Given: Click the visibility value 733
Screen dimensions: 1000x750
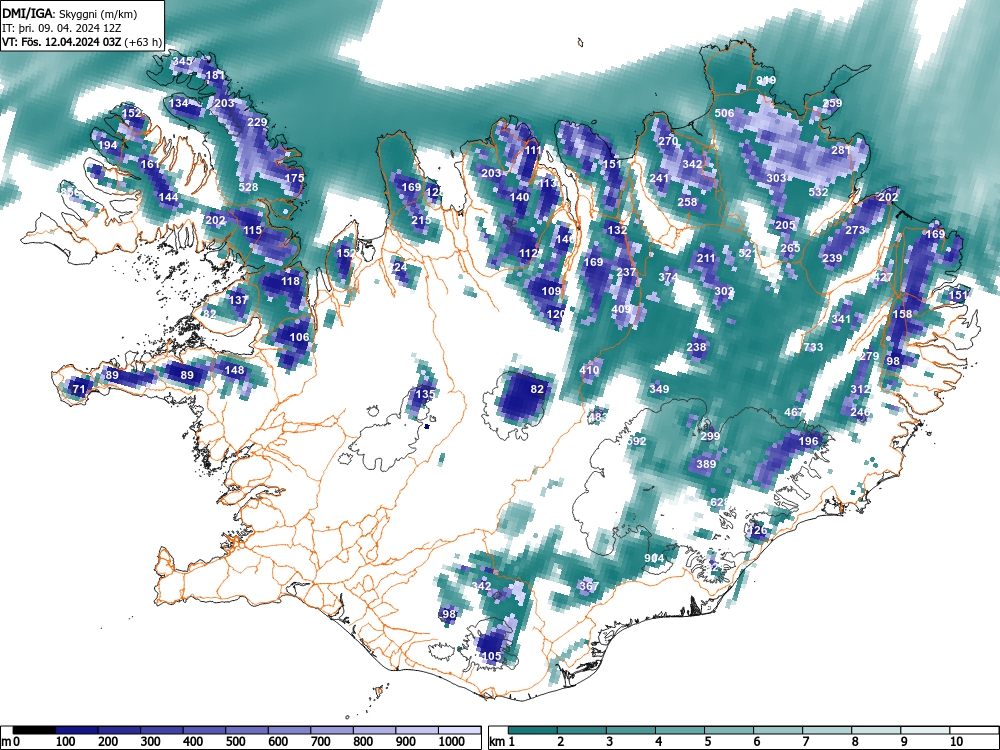Looking at the screenshot, I should (813, 347).
